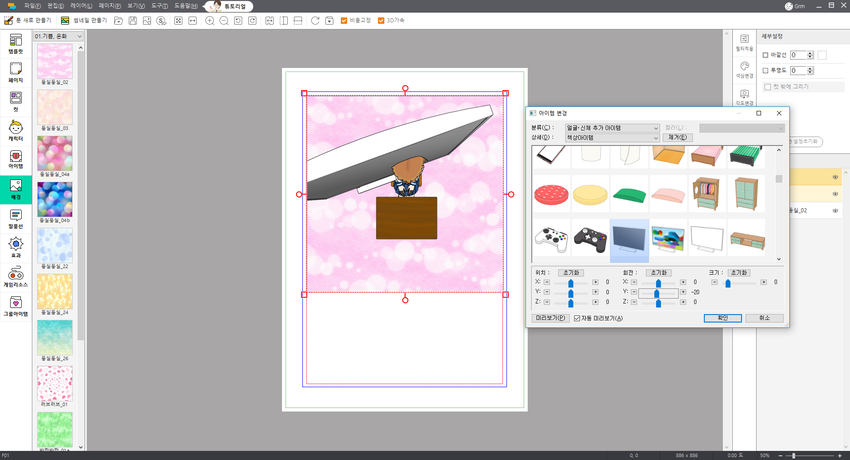Click 초기화 reset button for 회전

tap(659, 273)
